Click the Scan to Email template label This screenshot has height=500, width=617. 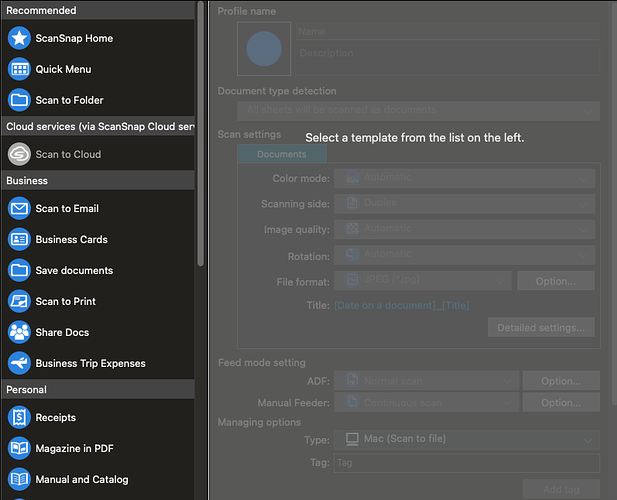[67, 208]
